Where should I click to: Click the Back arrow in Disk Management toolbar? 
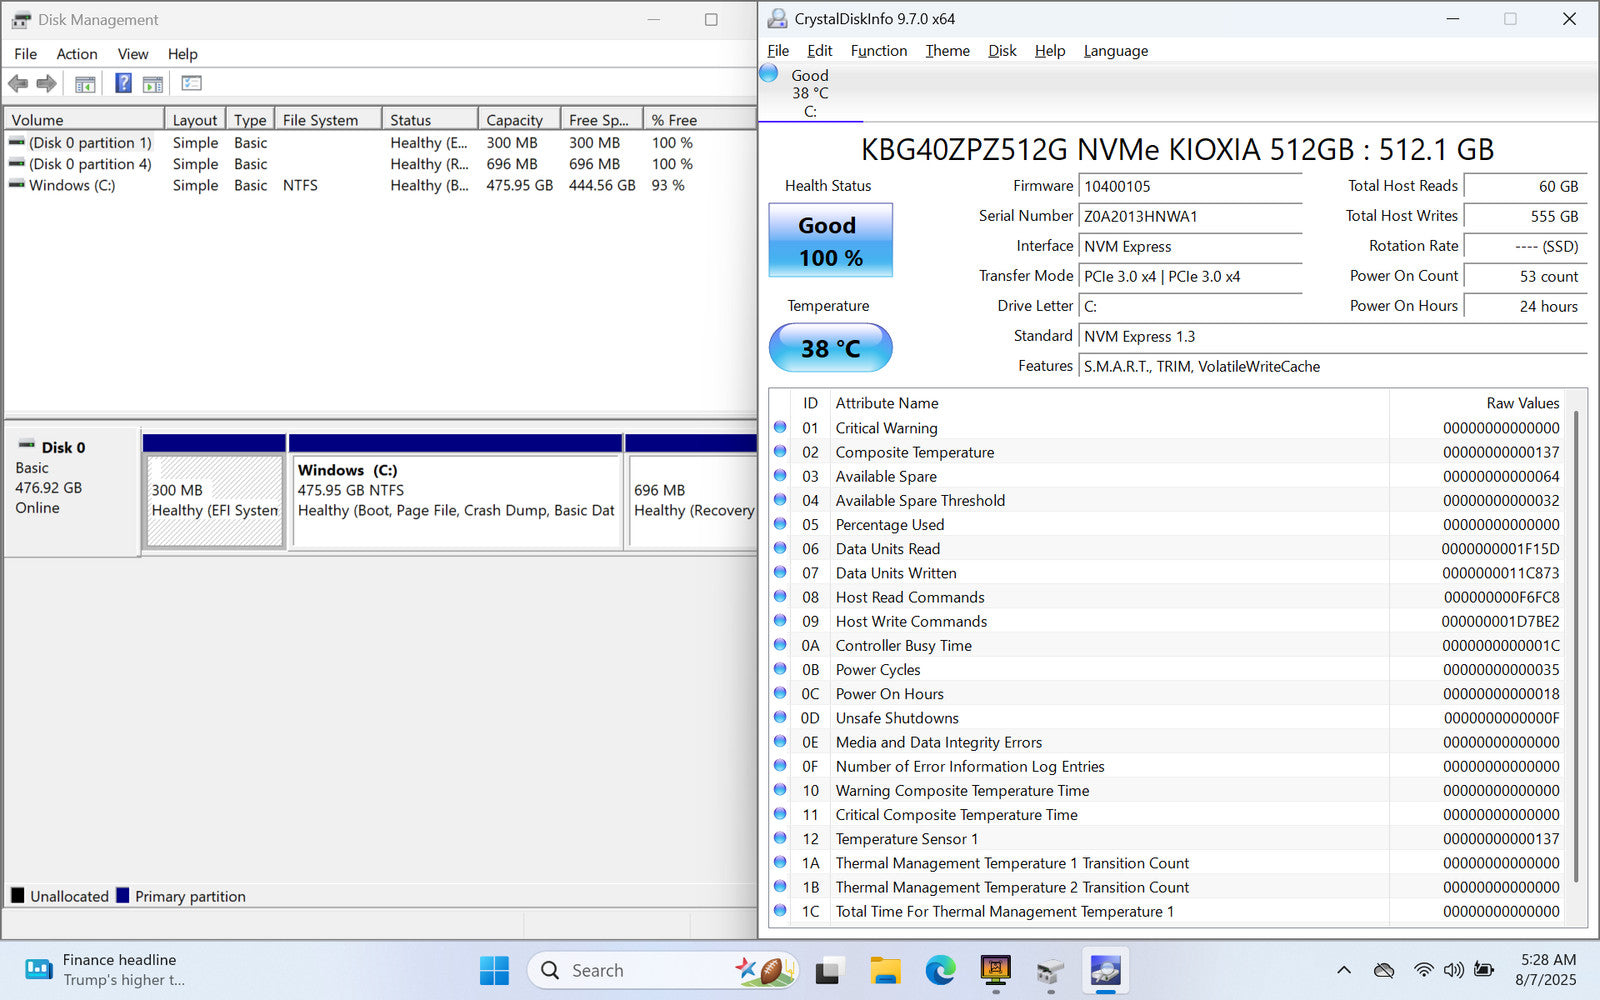(18, 84)
